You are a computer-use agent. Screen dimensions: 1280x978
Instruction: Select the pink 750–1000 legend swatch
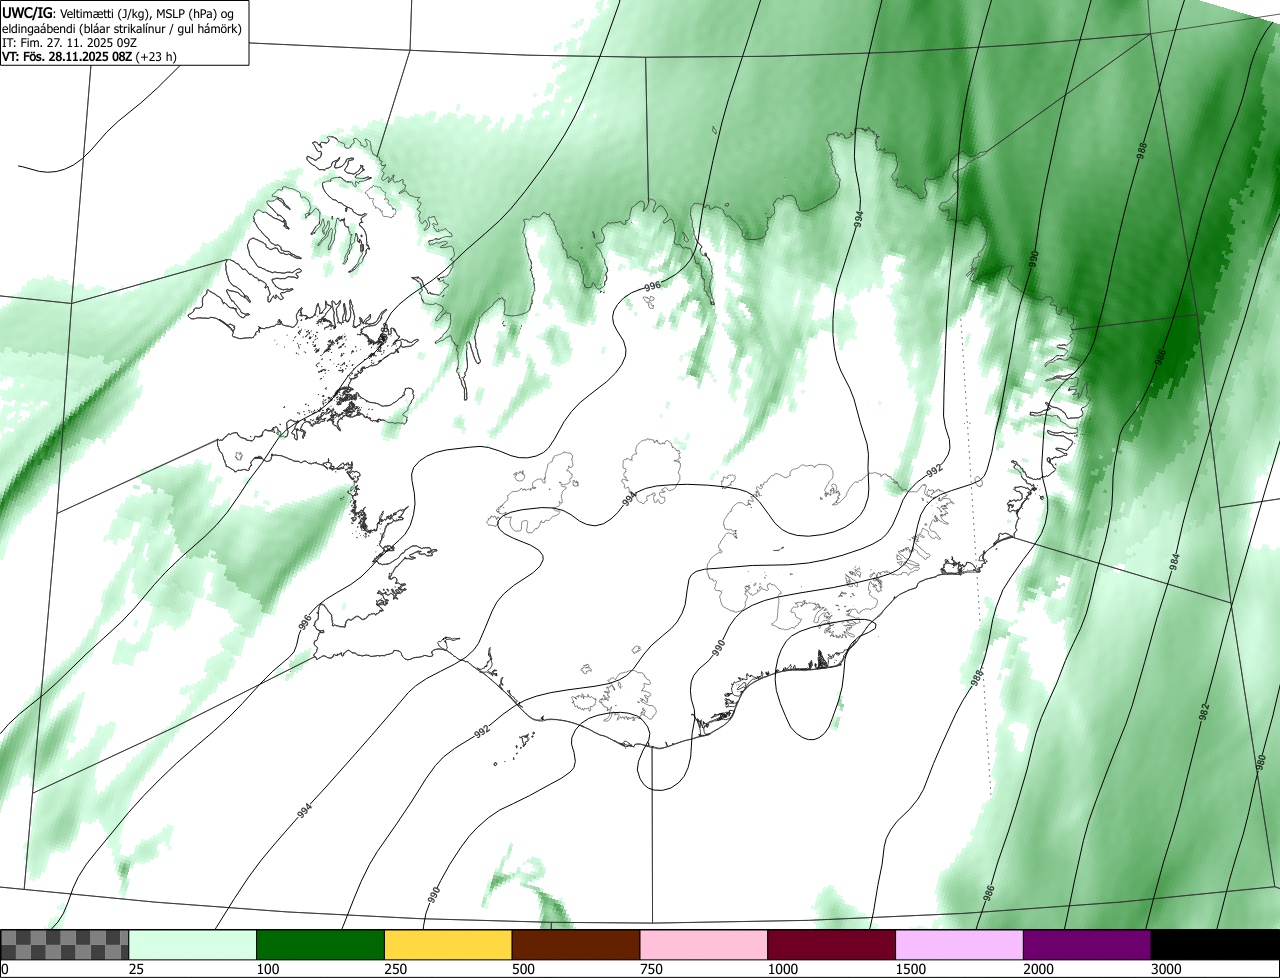pos(703,945)
